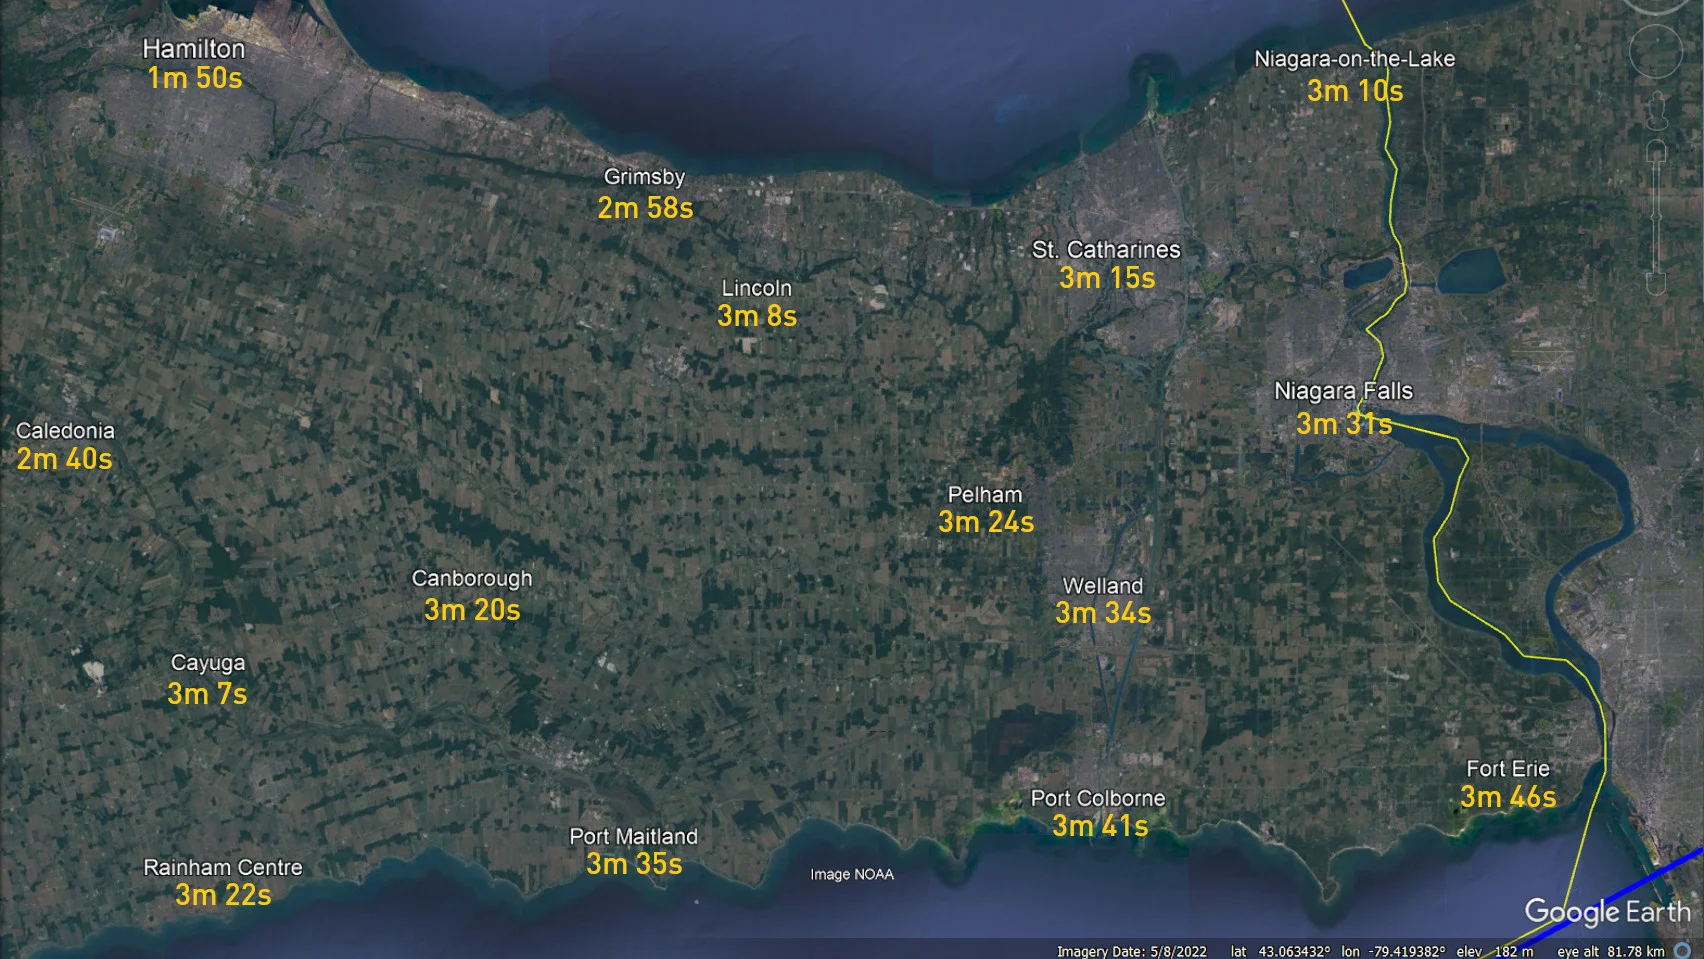The image size is (1704, 959).
Task: Click the Grimsby place label
Action: click(x=644, y=177)
